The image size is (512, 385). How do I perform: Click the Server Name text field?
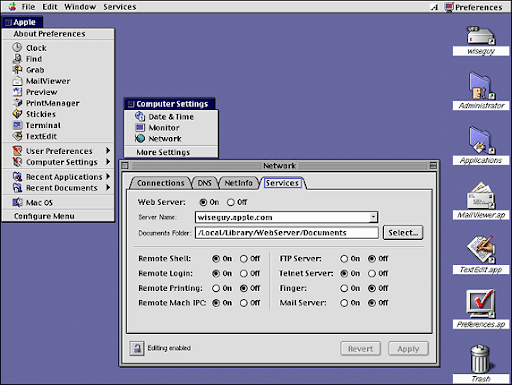283,217
